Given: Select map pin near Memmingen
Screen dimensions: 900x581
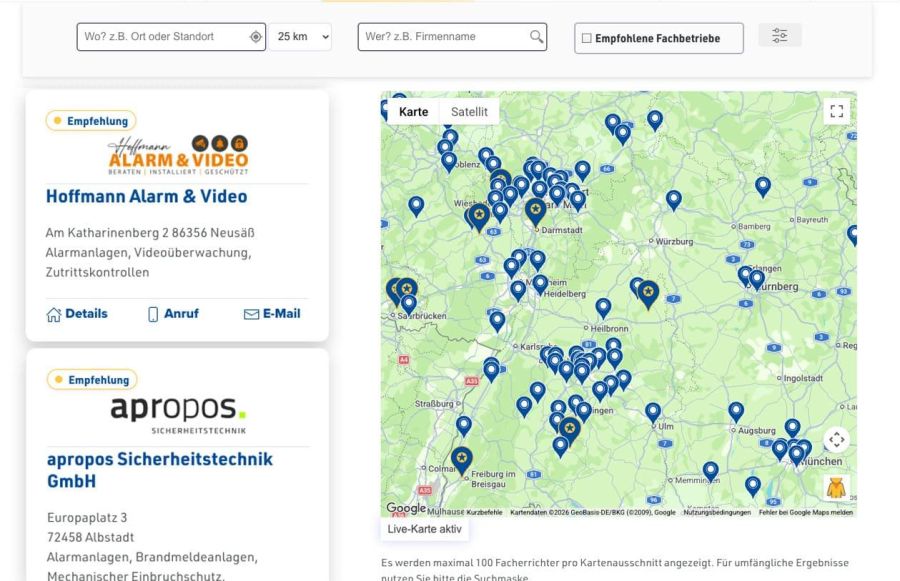Looking at the screenshot, I should [711, 471].
